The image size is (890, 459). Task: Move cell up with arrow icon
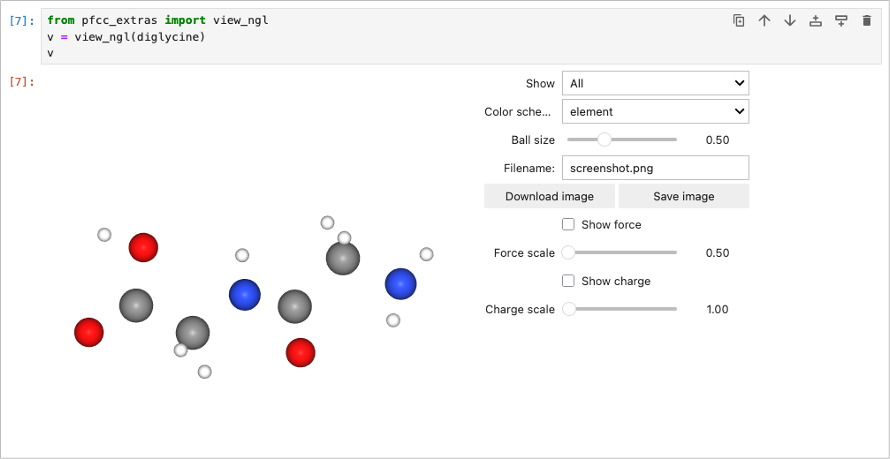764,20
